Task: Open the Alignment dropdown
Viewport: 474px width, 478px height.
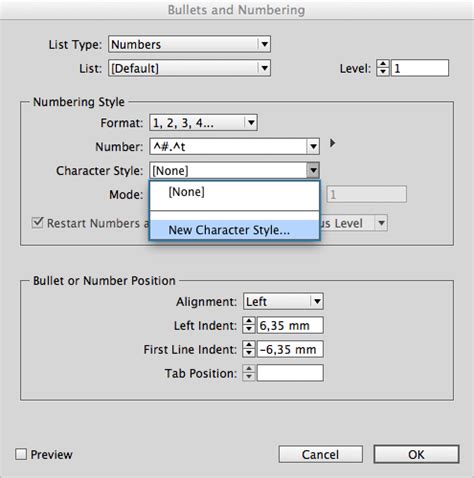Action: pyautogui.click(x=283, y=302)
